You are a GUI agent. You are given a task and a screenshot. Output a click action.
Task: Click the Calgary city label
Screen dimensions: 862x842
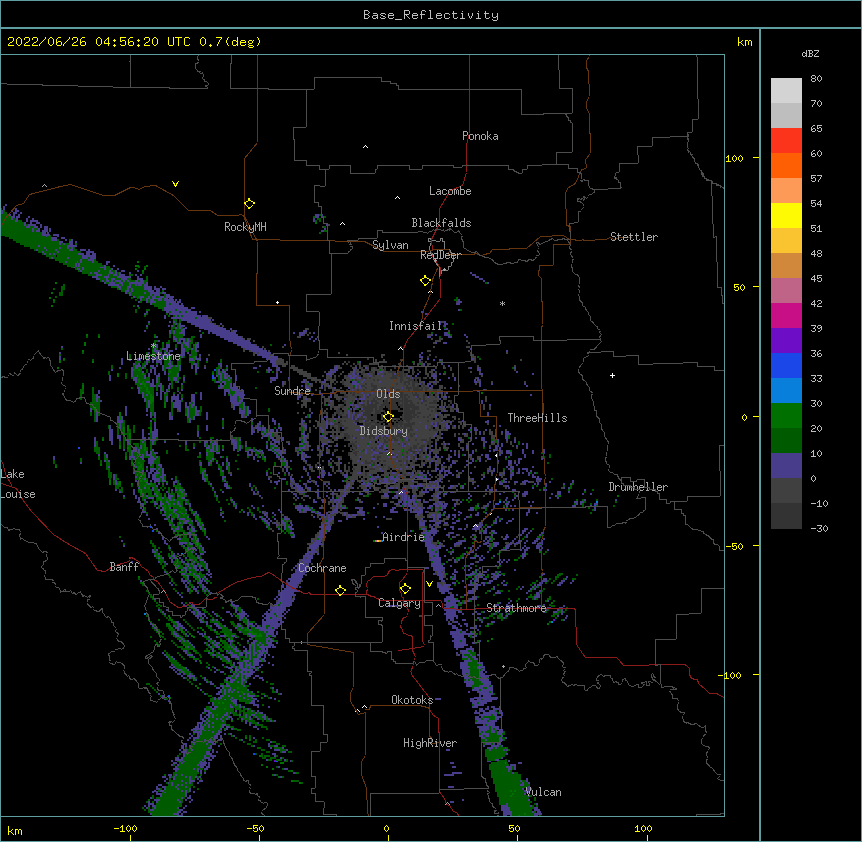click(x=399, y=603)
